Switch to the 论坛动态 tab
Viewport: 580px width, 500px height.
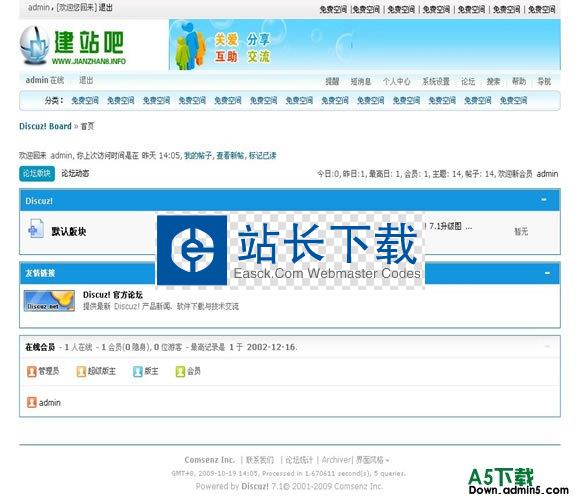[75, 173]
